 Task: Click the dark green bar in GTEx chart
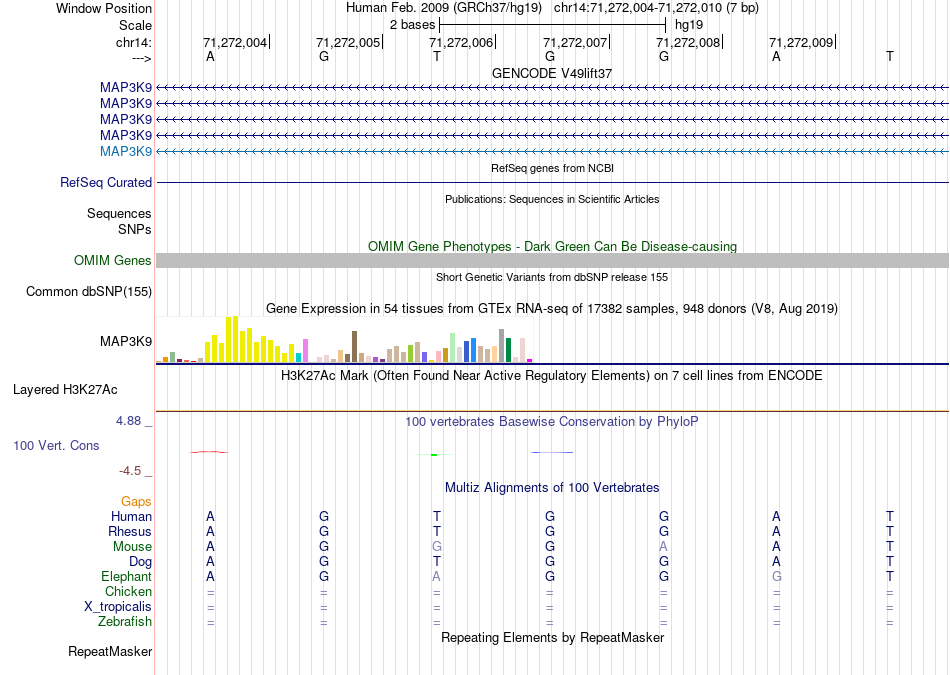(508, 350)
